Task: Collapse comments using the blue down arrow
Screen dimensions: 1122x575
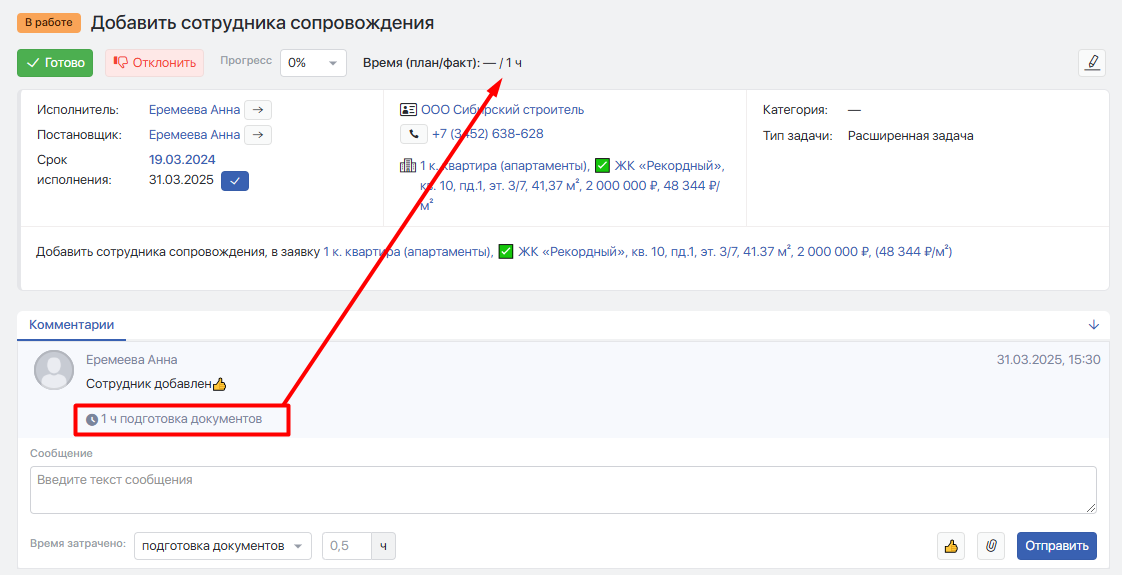Action: tap(1093, 325)
